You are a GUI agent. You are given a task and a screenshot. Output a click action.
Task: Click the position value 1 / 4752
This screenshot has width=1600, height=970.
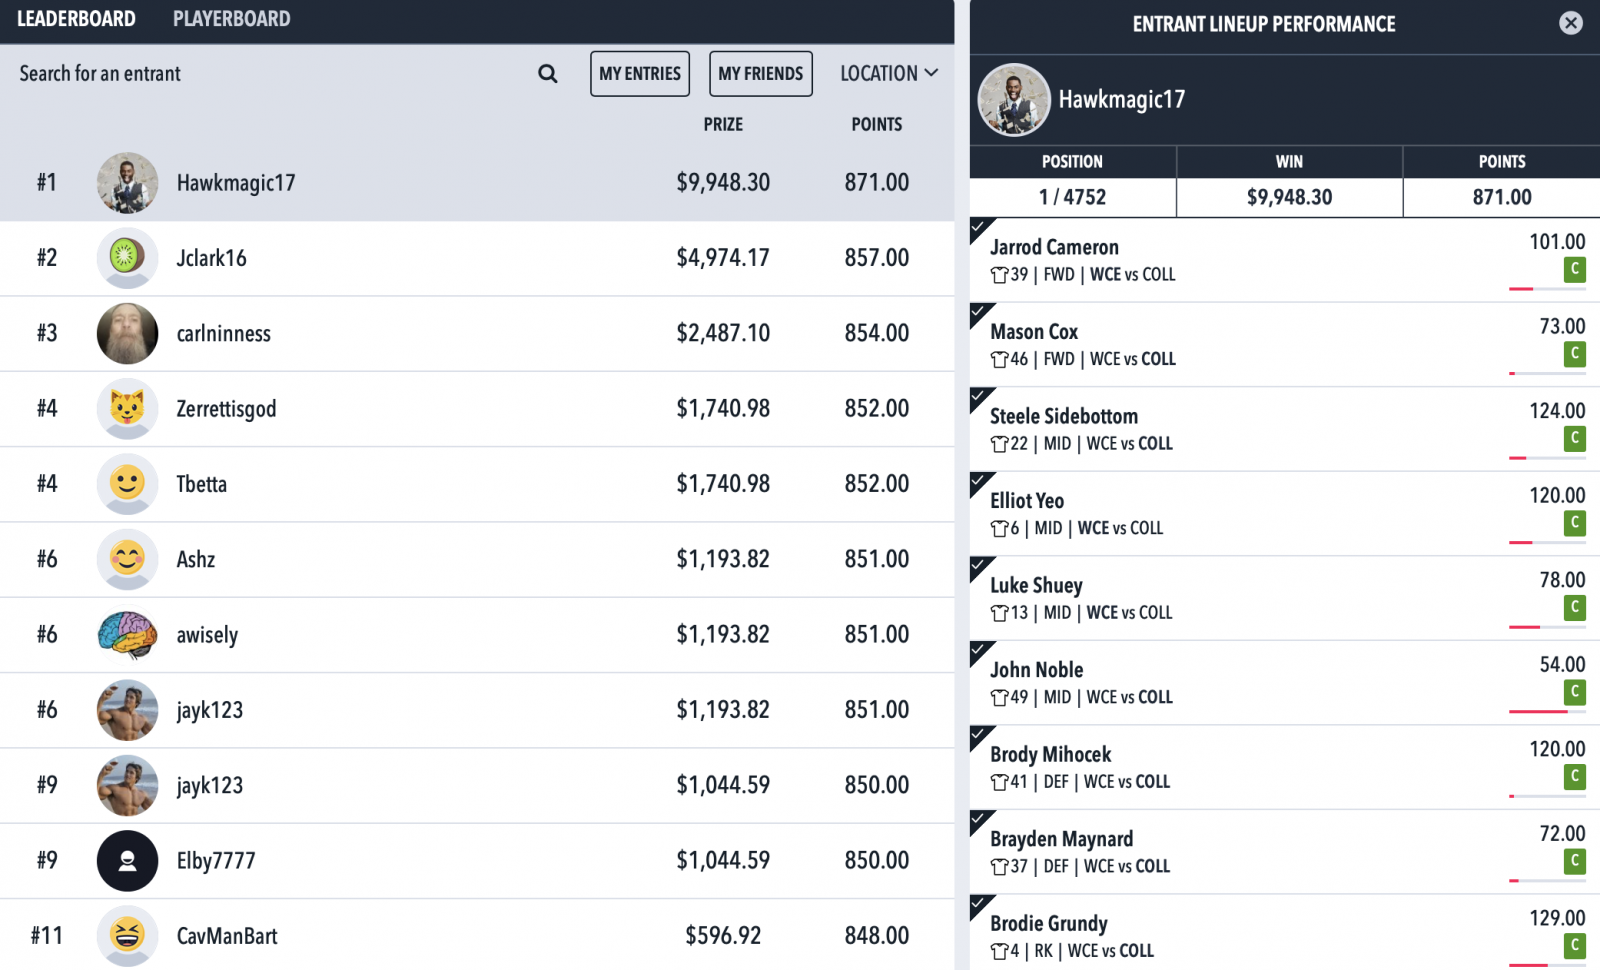click(1072, 197)
